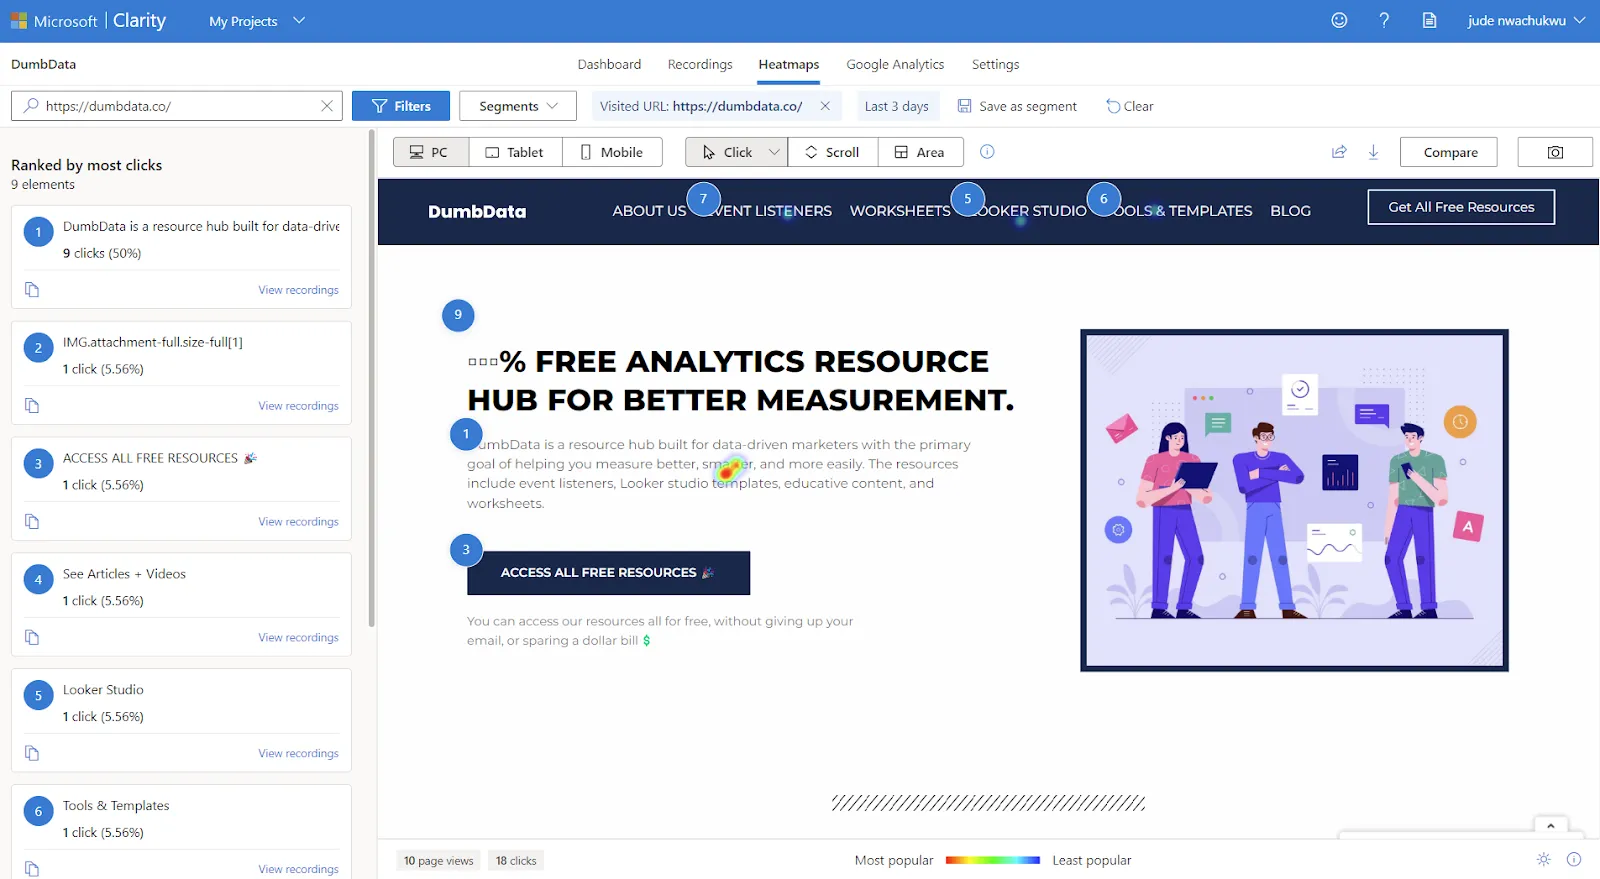Copy icon in IMG.attachment-full card
Image resolution: width=1600 pixels, height=879 pixels.
click(32, 406)
